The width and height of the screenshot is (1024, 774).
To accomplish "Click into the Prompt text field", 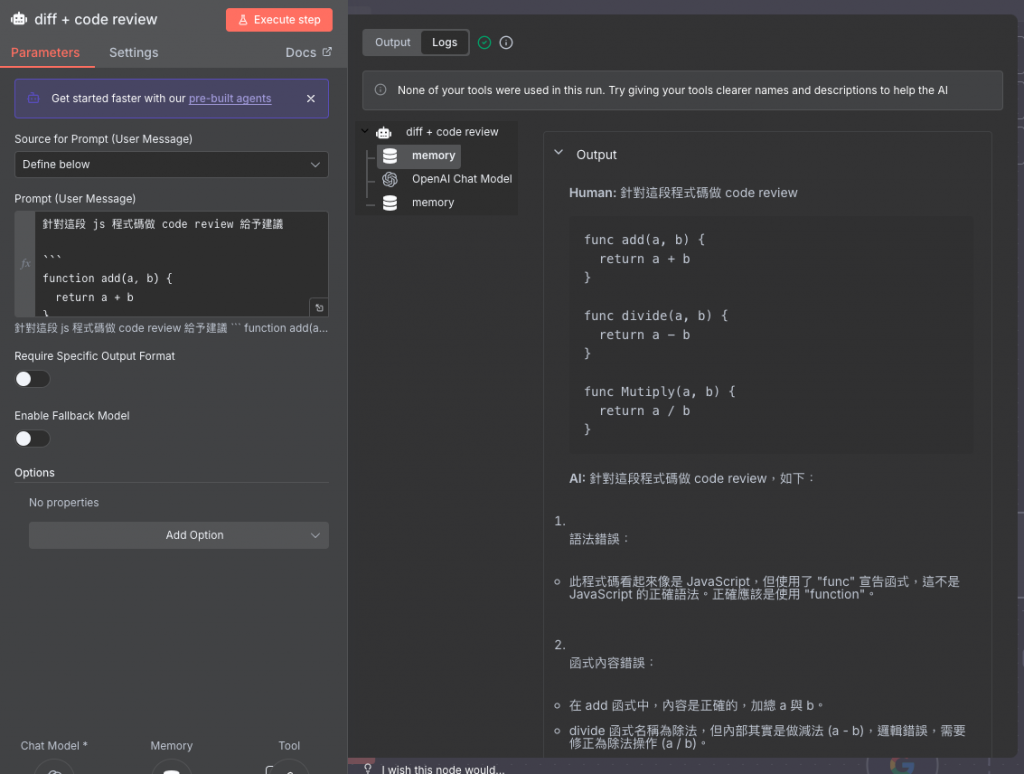I will [x=181, y=264].
